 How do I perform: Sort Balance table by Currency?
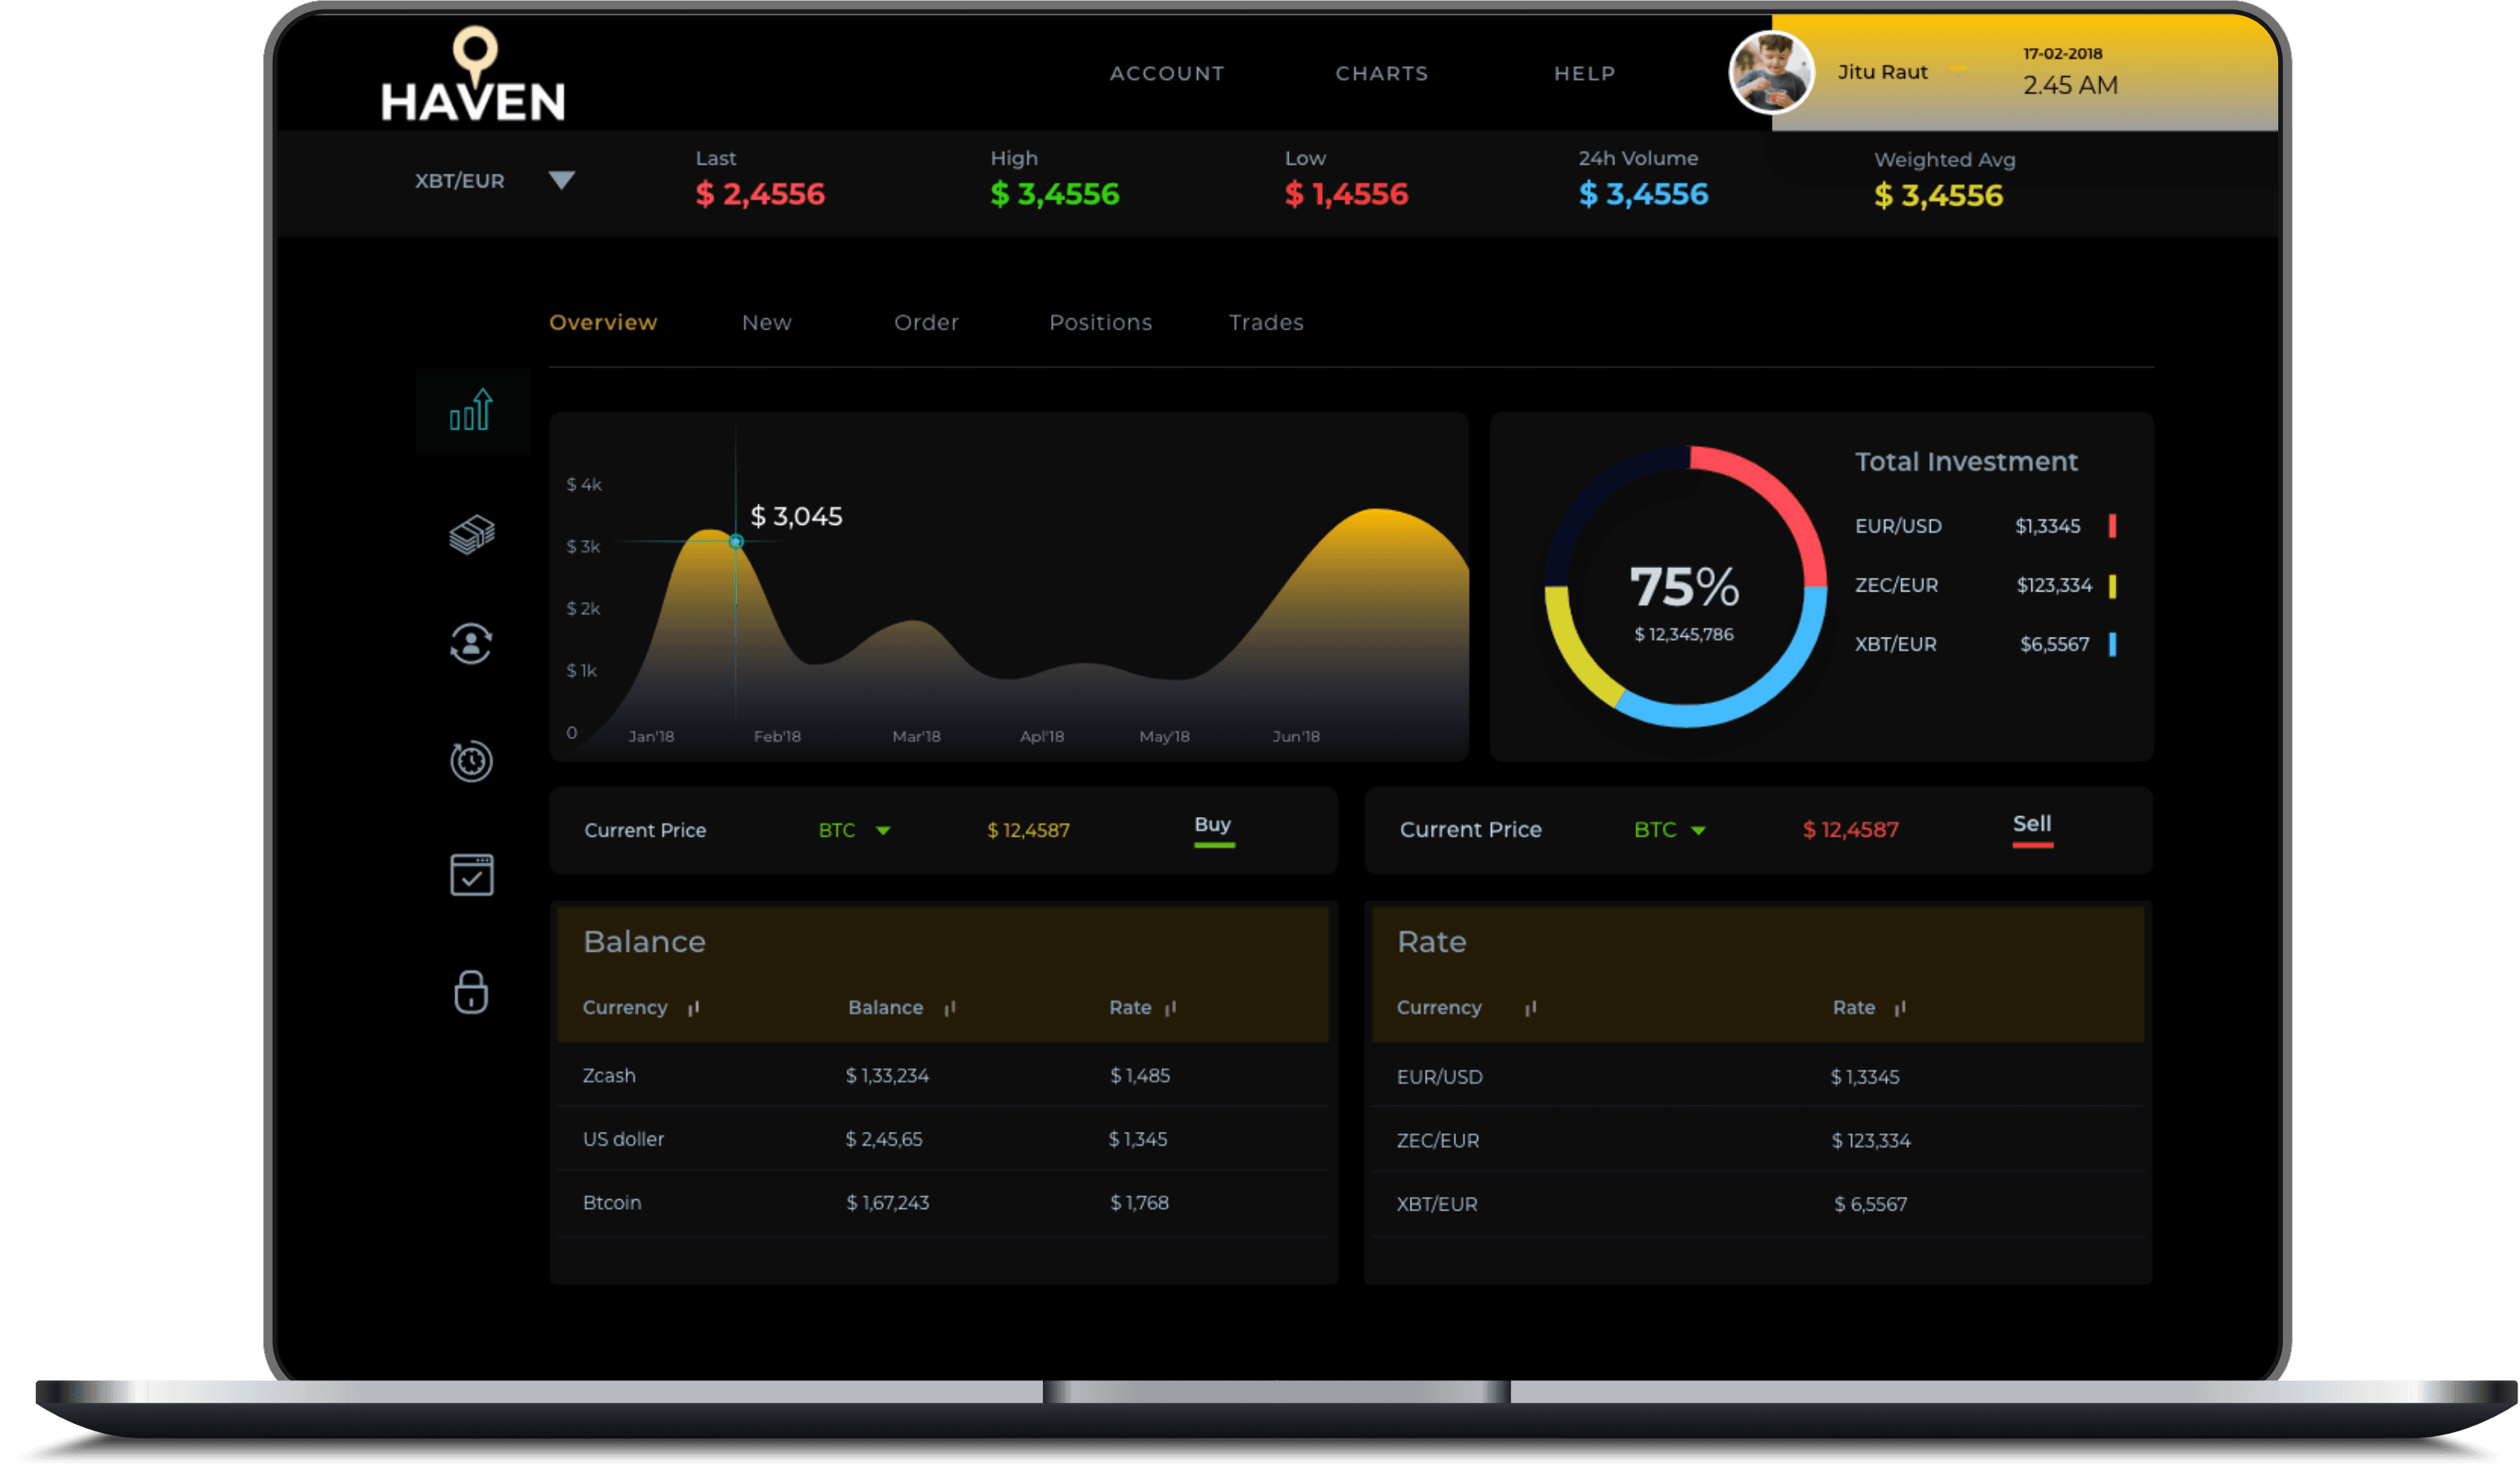tap(694, 1009)
